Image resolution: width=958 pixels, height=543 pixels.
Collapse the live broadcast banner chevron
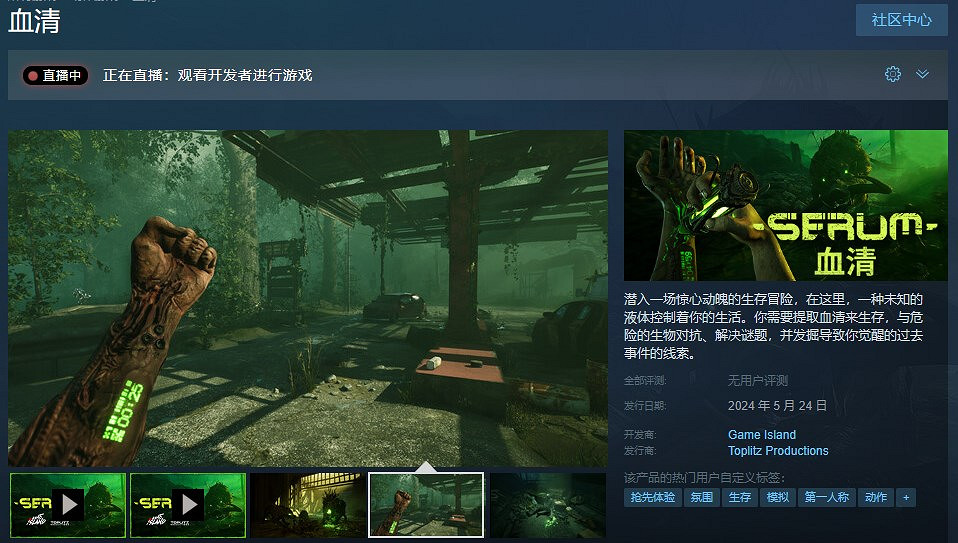(x=922, y=75)
